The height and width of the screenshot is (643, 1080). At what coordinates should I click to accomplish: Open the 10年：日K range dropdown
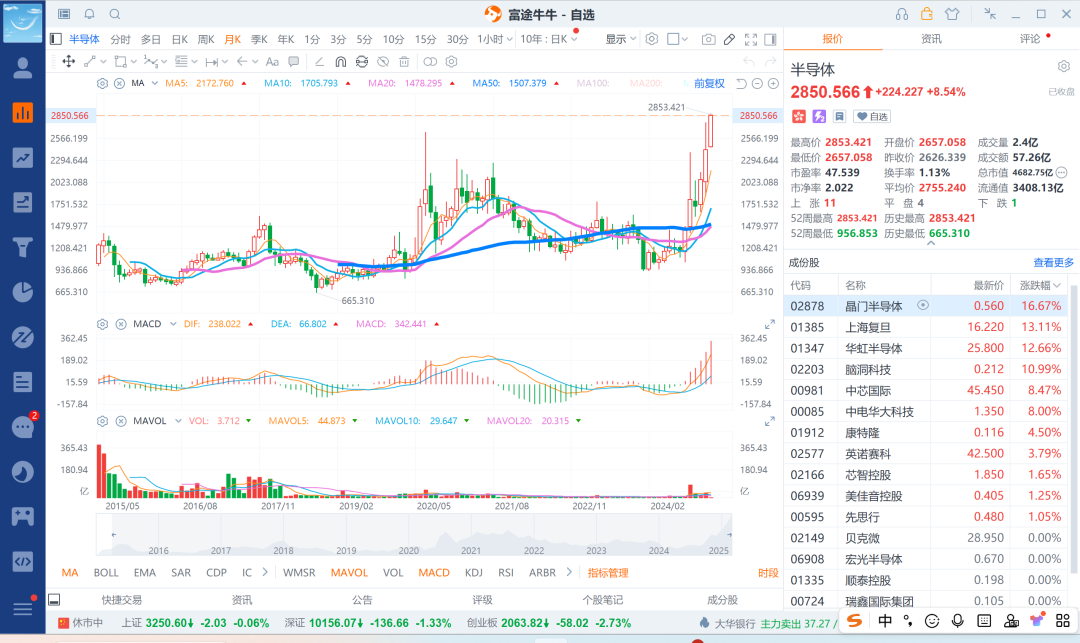tap(549, 39)
